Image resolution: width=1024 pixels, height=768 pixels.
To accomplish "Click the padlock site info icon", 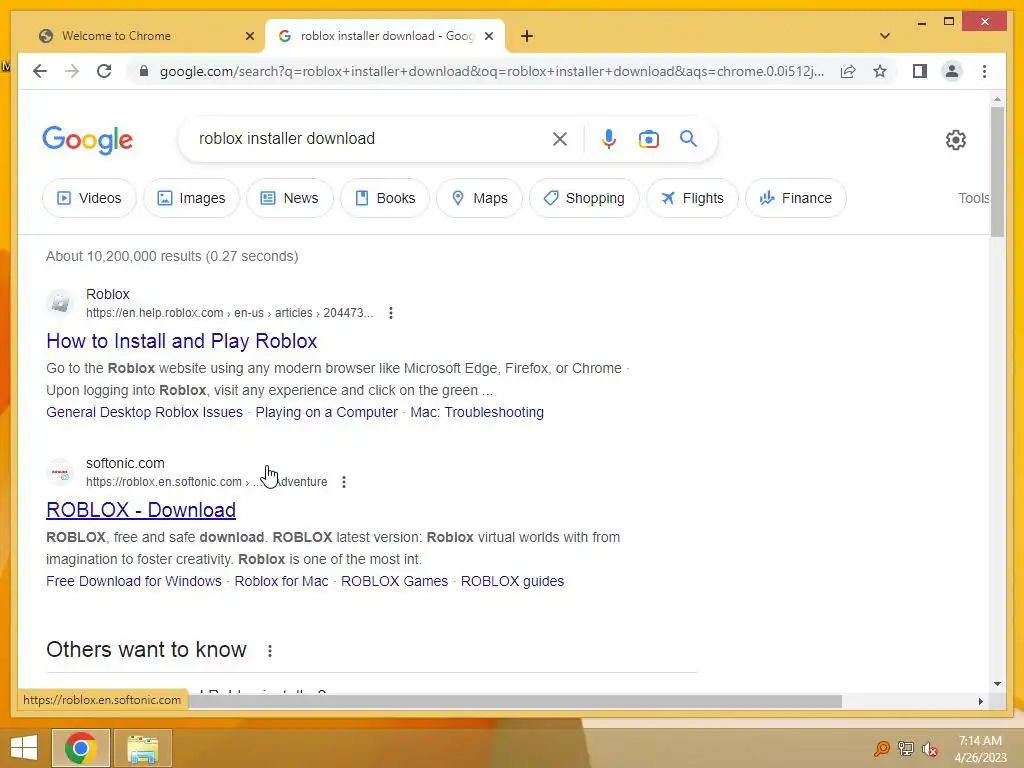I will pyautogui.click(x=144, y=71).
